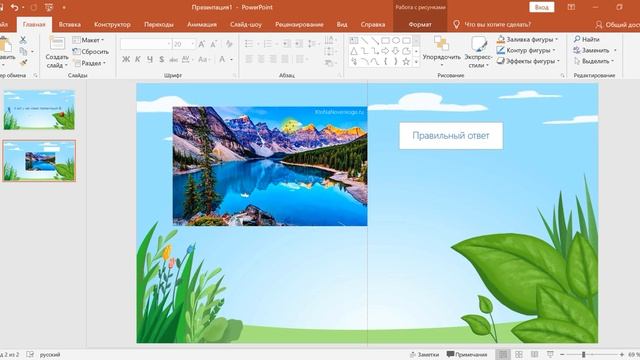Open Экспресс-стили quick styles gallery
This screenshot has width=640, height=360.
click(x=478, y=51)
